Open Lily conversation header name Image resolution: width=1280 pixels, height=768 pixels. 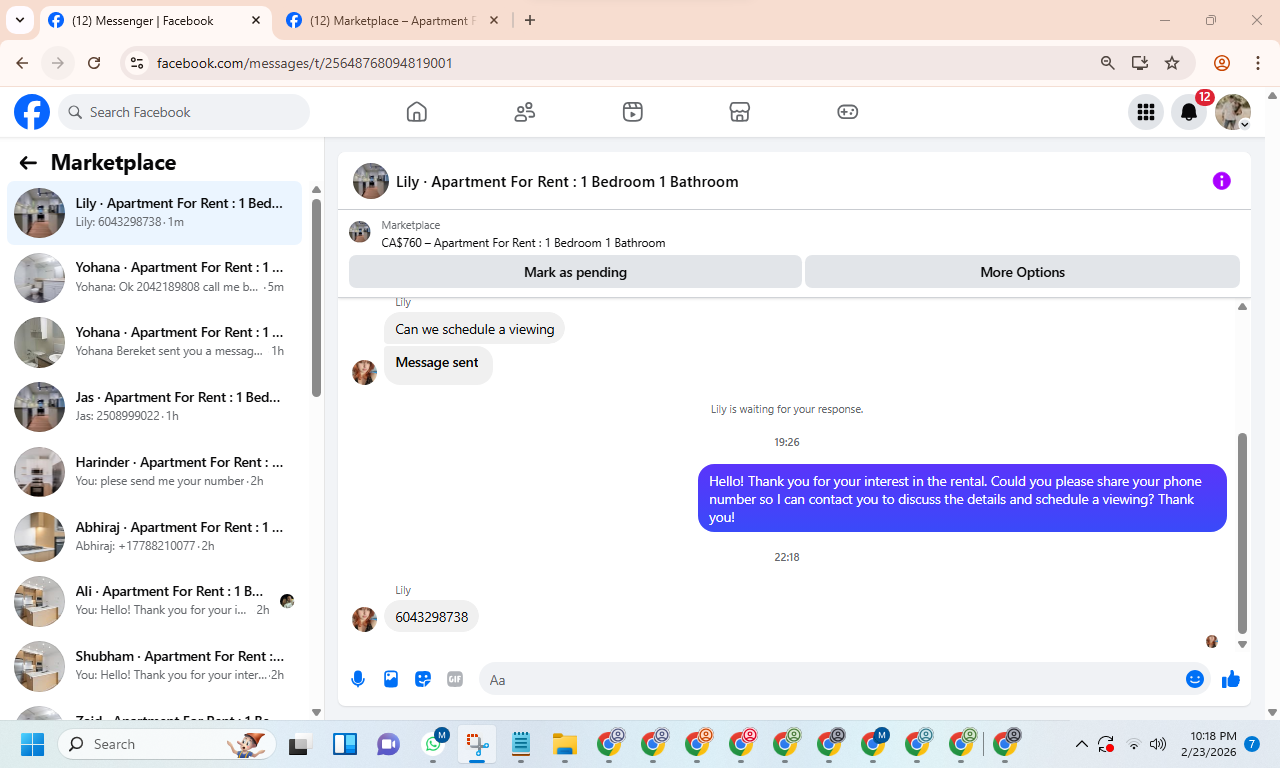point(567,182)
